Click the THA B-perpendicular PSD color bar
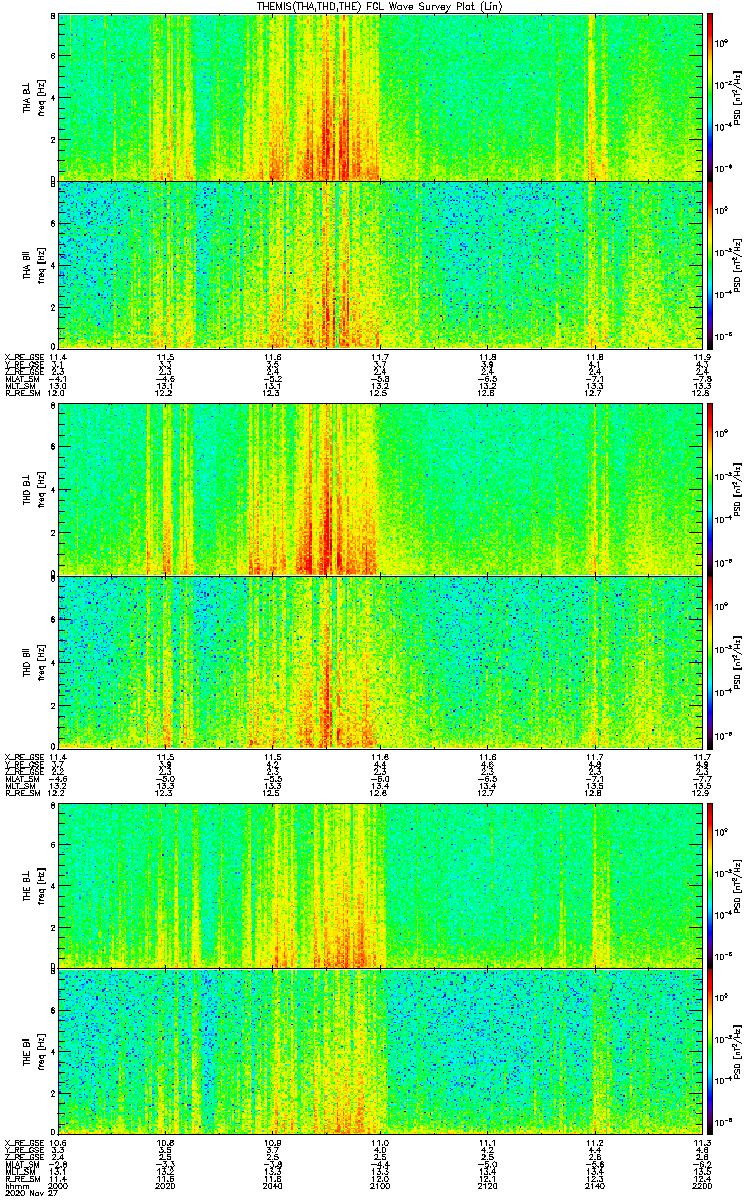This screenshot has width=750, height=1200. [711, 97]
